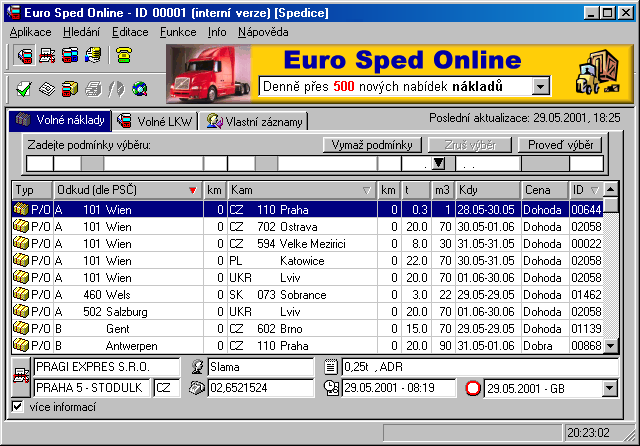Open the Editace menu
The height and width of the screenshot is (446, 640).
(x=130, y=32)
